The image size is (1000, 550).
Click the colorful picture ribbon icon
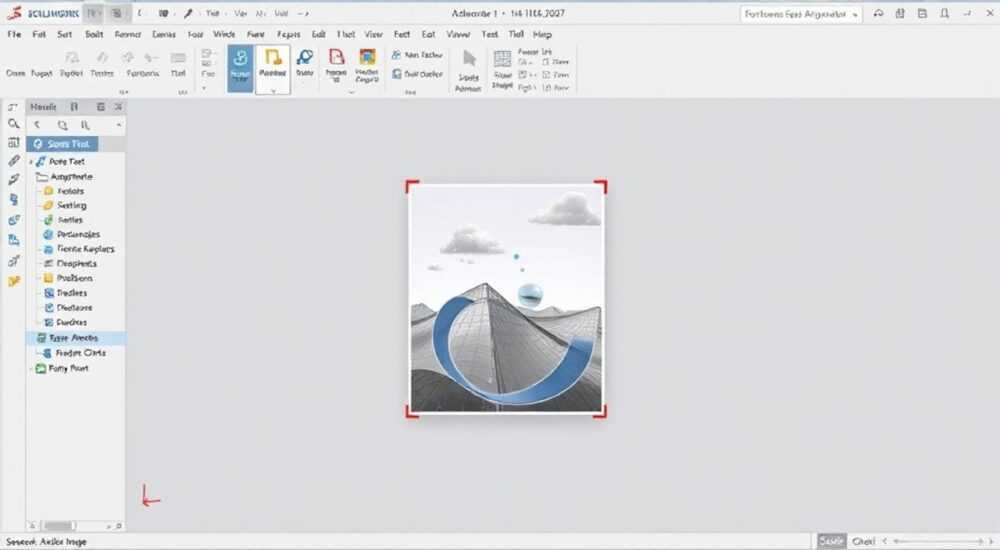tap(367, 64)
